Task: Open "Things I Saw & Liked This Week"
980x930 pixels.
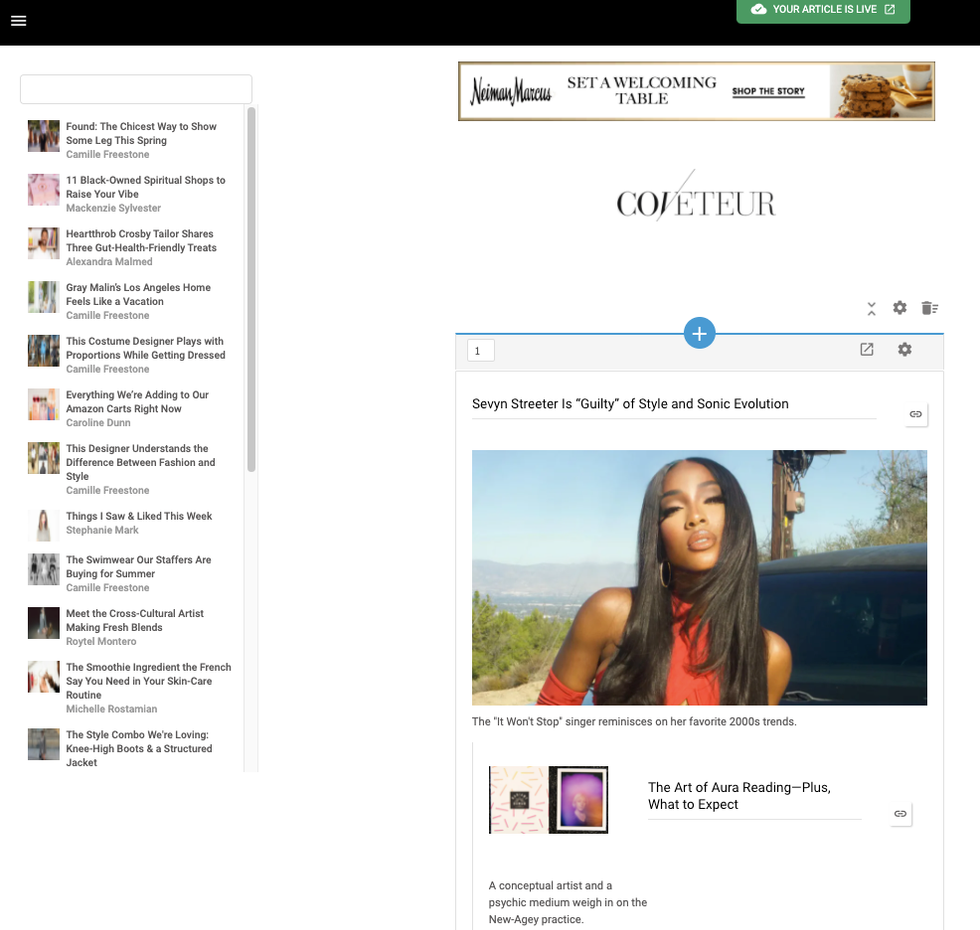Action: pyautogui.click(x=139, y=517)
